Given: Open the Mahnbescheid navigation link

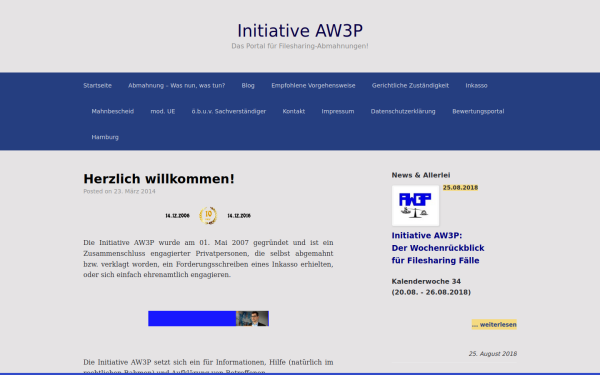Looking at the screenshot, I should pos(112,111).
